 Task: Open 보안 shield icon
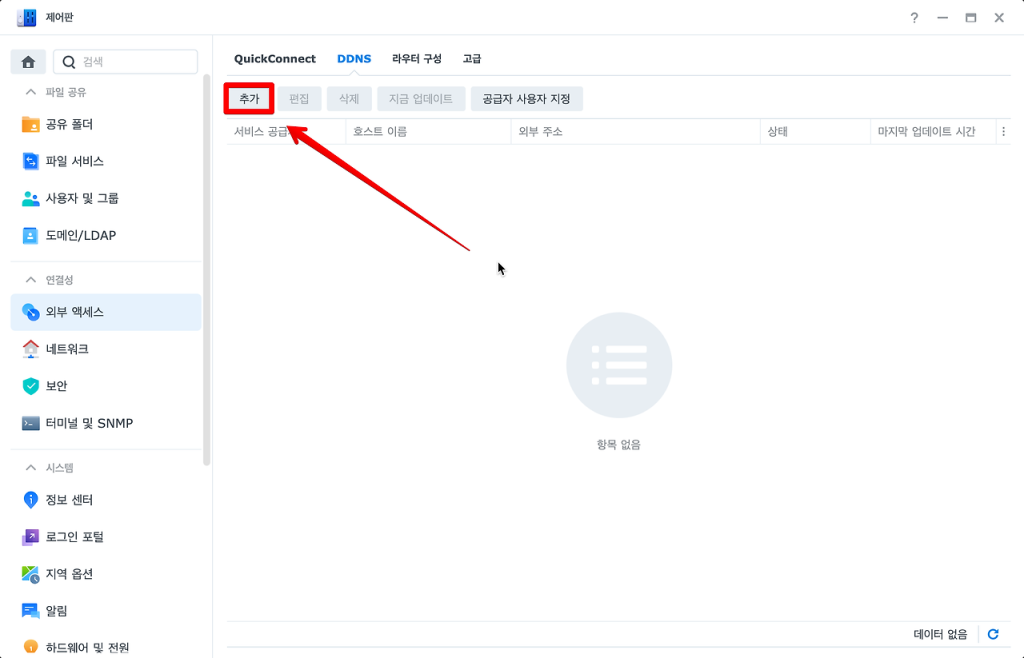[x=31, y=386]
